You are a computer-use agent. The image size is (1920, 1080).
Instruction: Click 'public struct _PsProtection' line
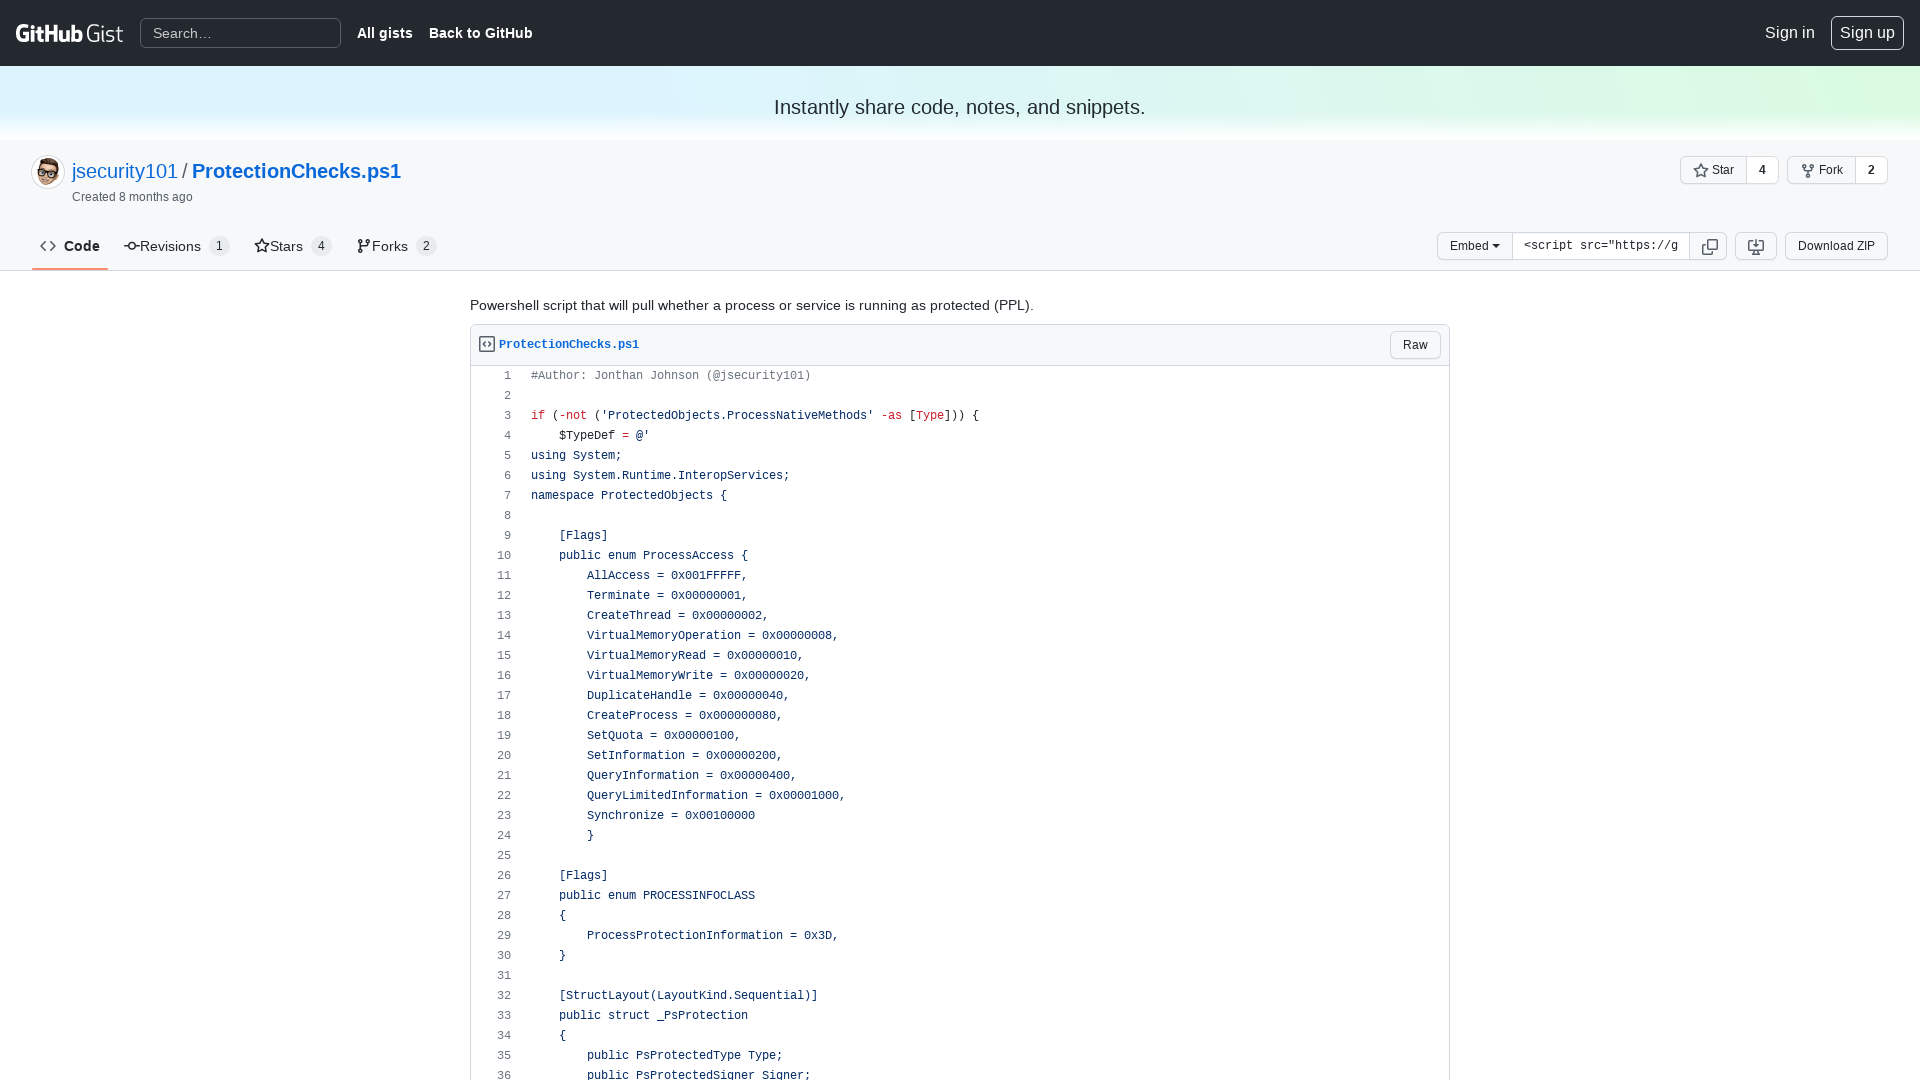(x=653, y=1016)
